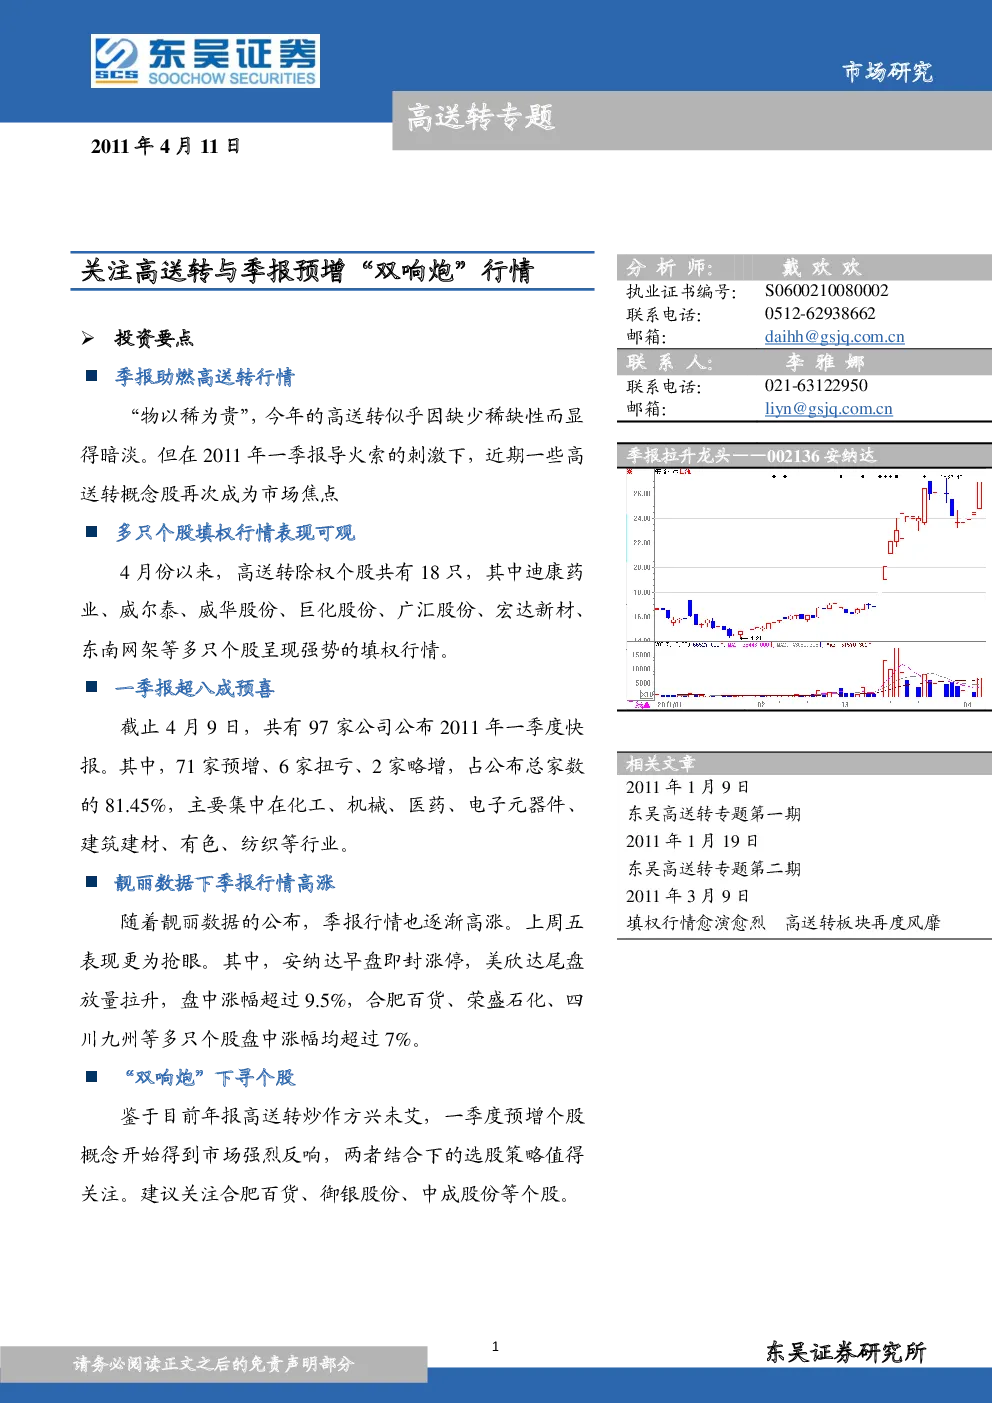
Task: Click the 季报助燃高送转行情 heading
Action: pos(204,377)
